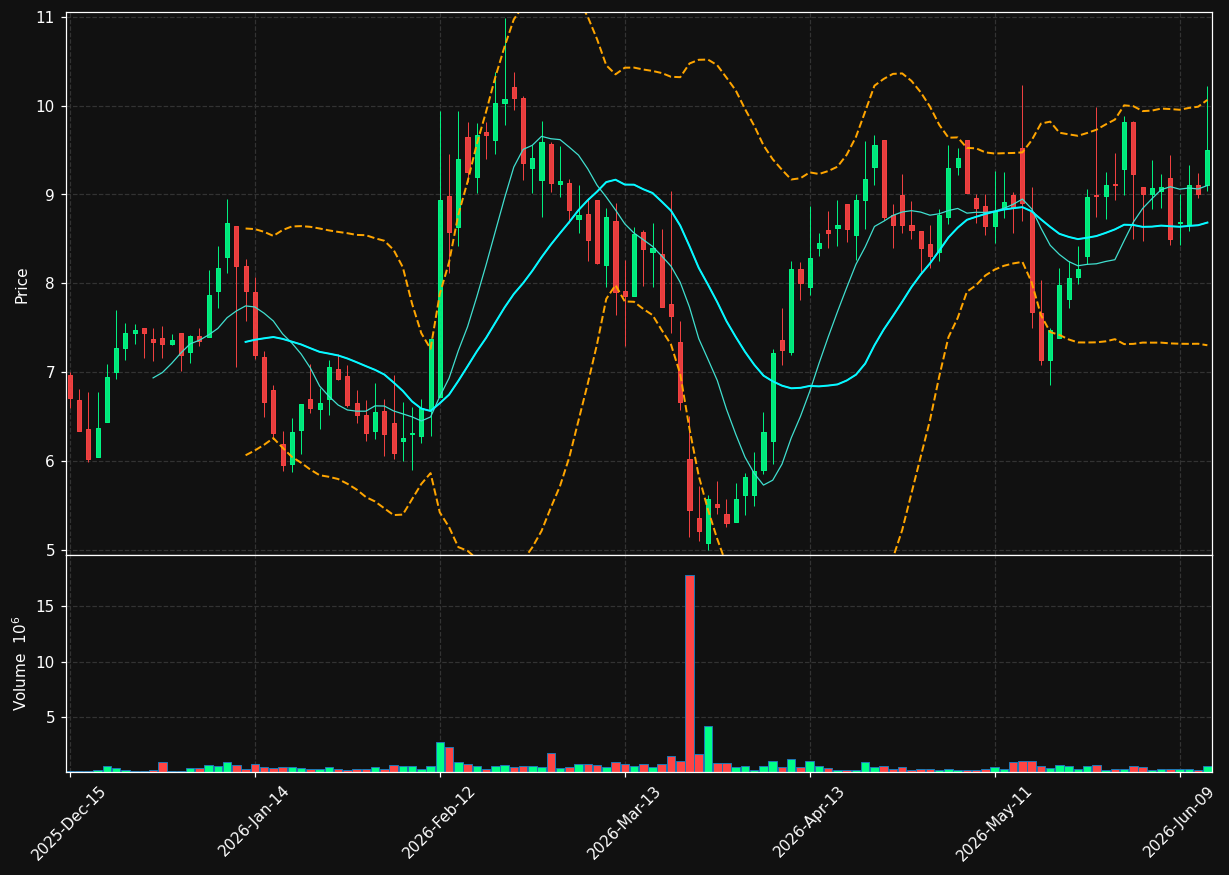Click volume tick label 15
The height and width of the screenshot is (875, 1229).
(46, 607)
